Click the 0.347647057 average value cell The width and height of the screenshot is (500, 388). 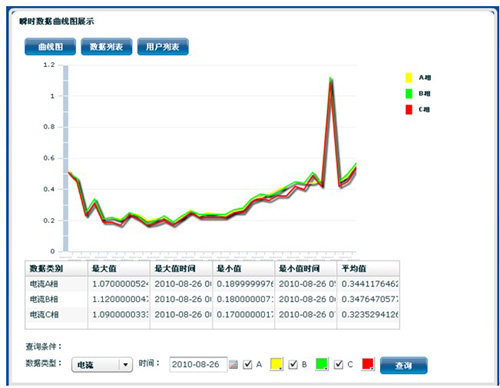tap(368, 299)
